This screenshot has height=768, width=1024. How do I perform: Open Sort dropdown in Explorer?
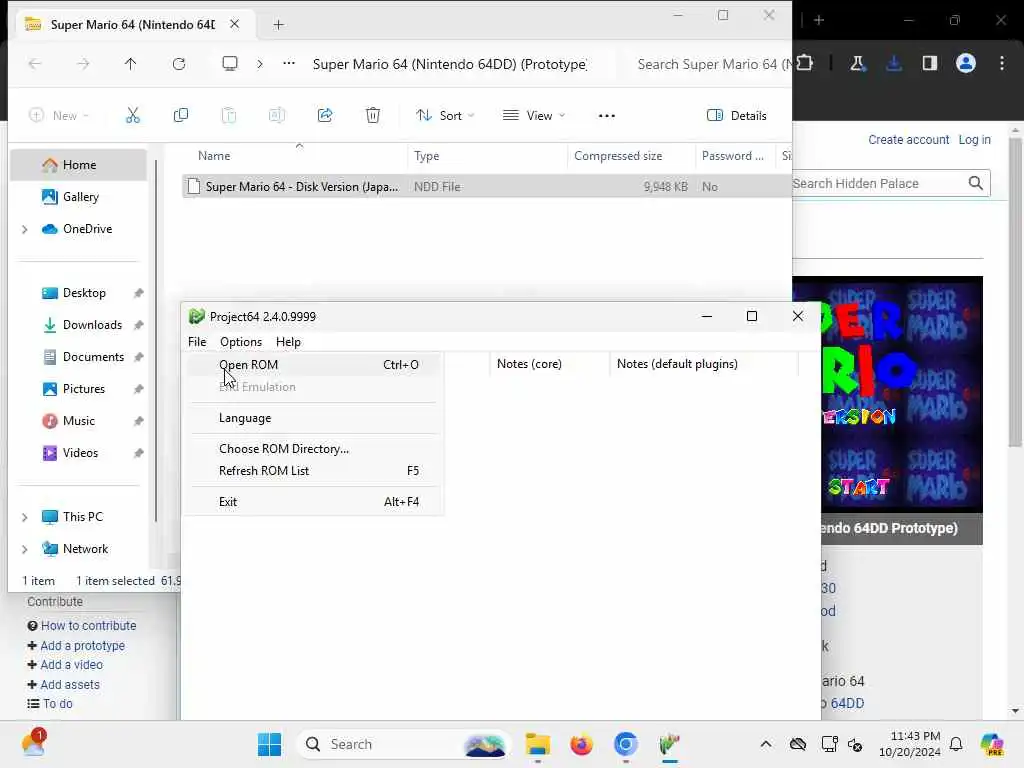point(445,116)
